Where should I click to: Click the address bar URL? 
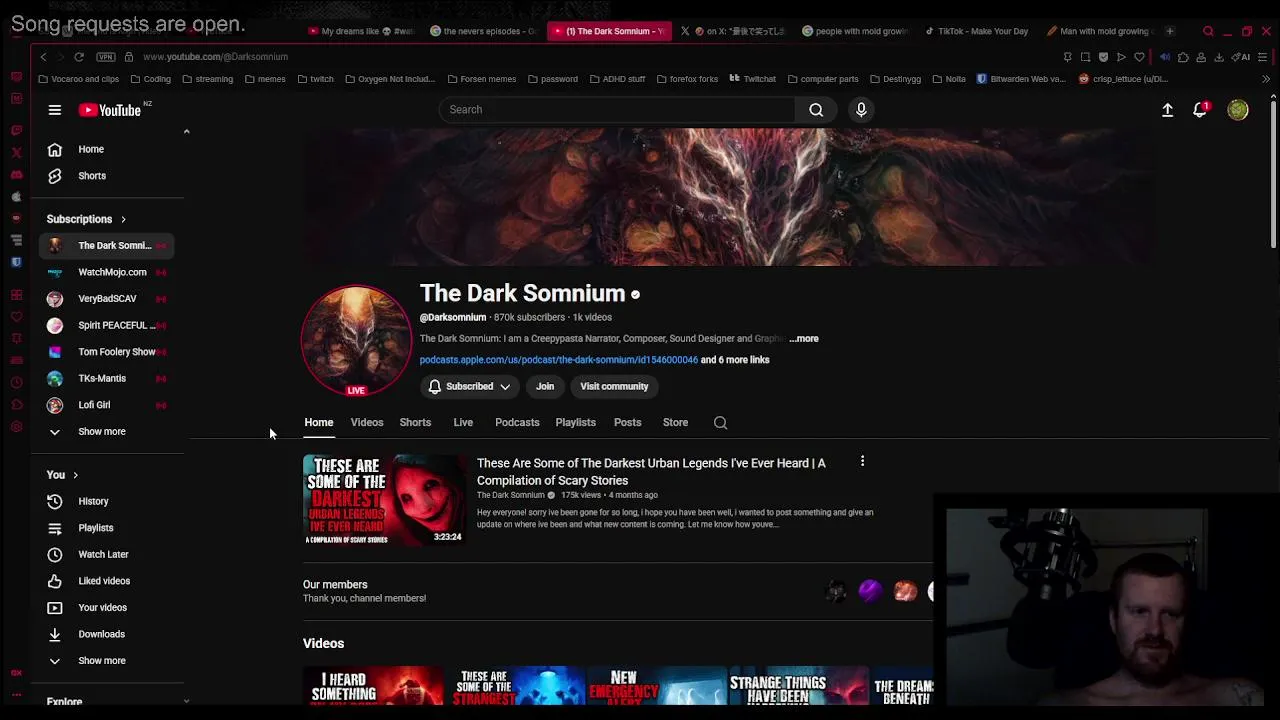tap(215, 57)
